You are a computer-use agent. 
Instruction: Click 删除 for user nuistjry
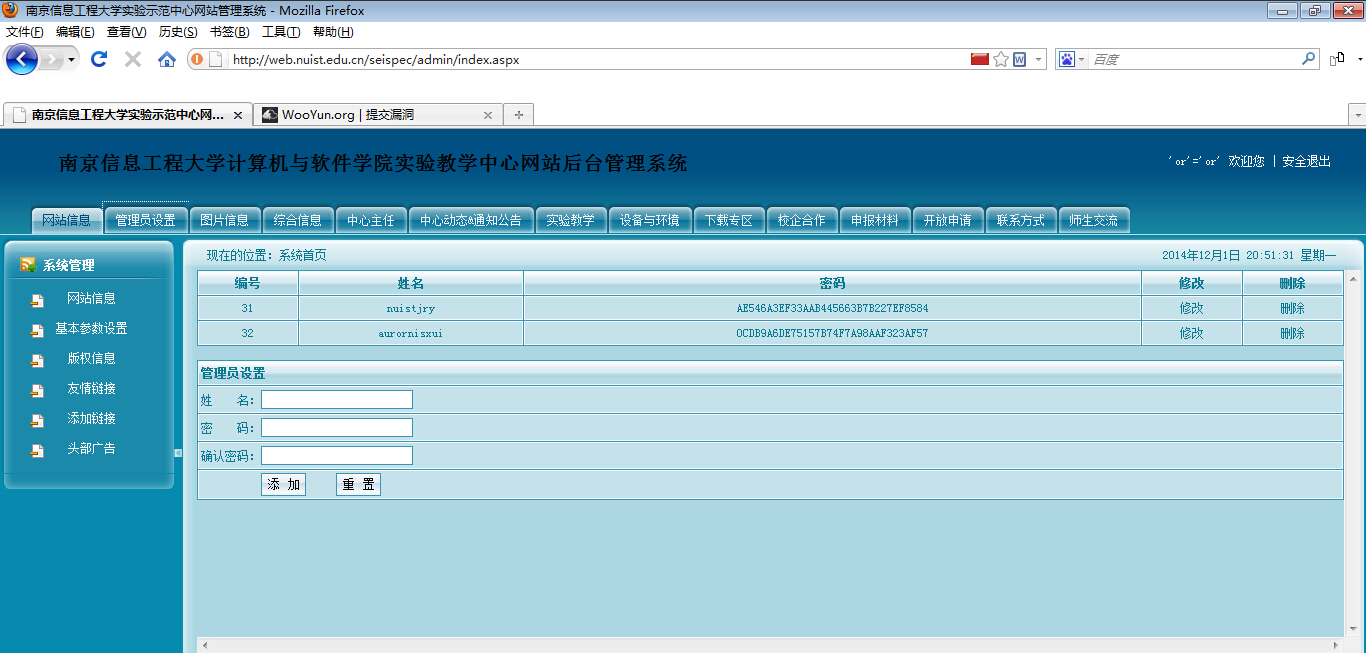1292,308
